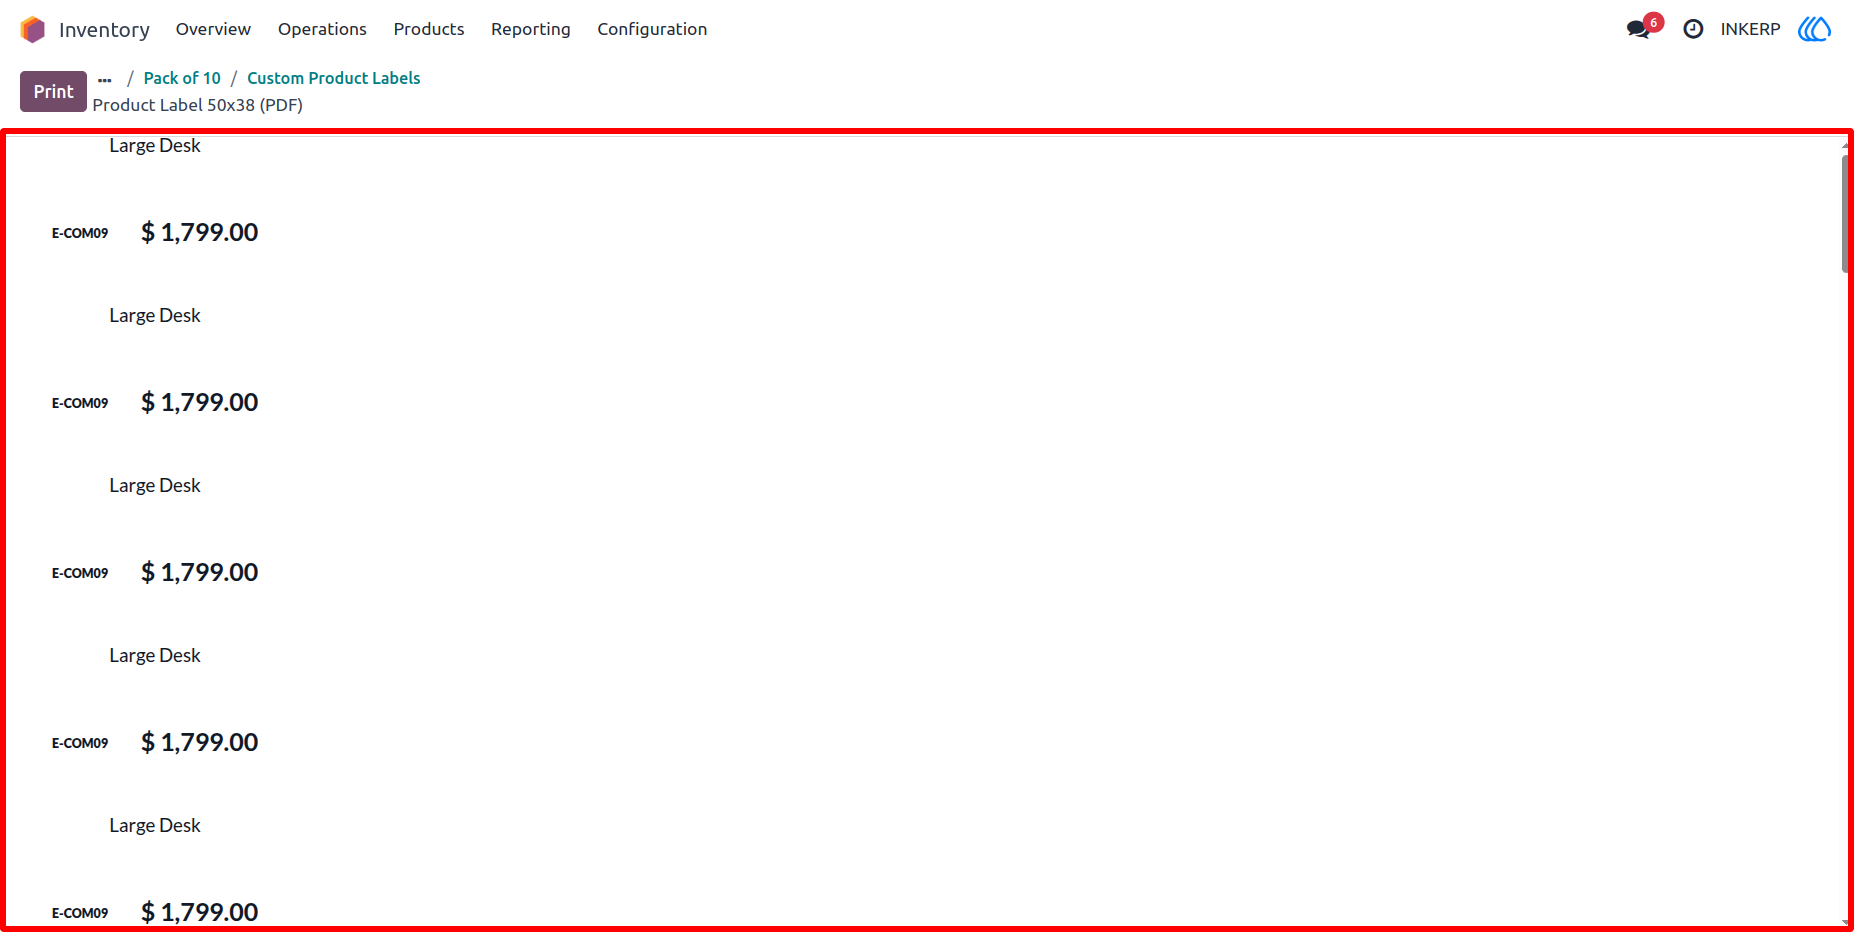Open the Configuration menu
The height and width of the screenshot is (932, 1854).
[652, 29]
